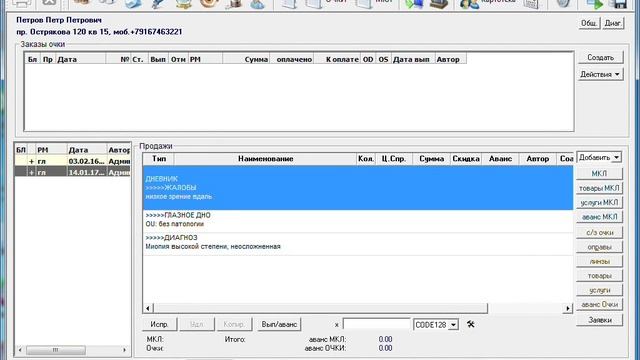Viewport: 640px width, 360px height.
Task: Click the OD column header
Action: click(368, 59)
